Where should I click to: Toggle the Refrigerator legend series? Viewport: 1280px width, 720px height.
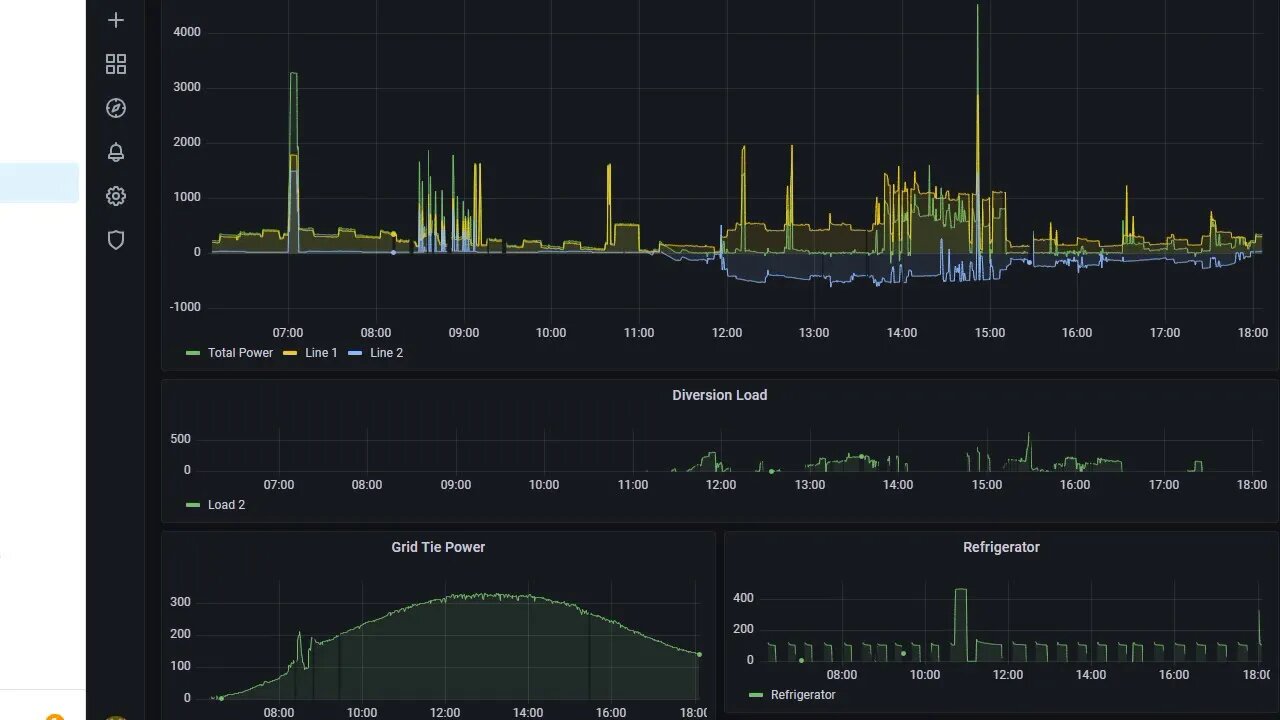(803, 695)
